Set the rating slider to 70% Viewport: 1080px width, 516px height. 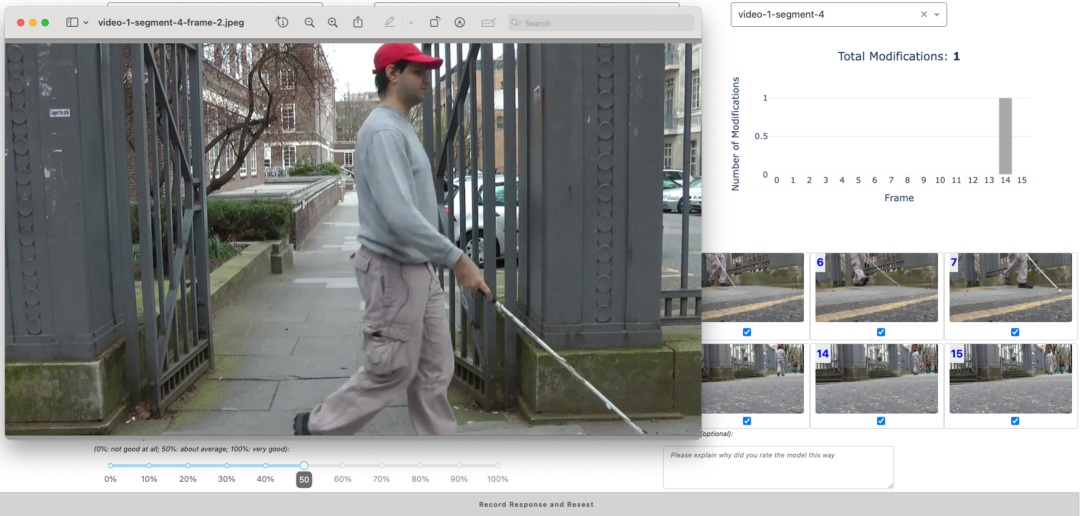pos(381,465)
